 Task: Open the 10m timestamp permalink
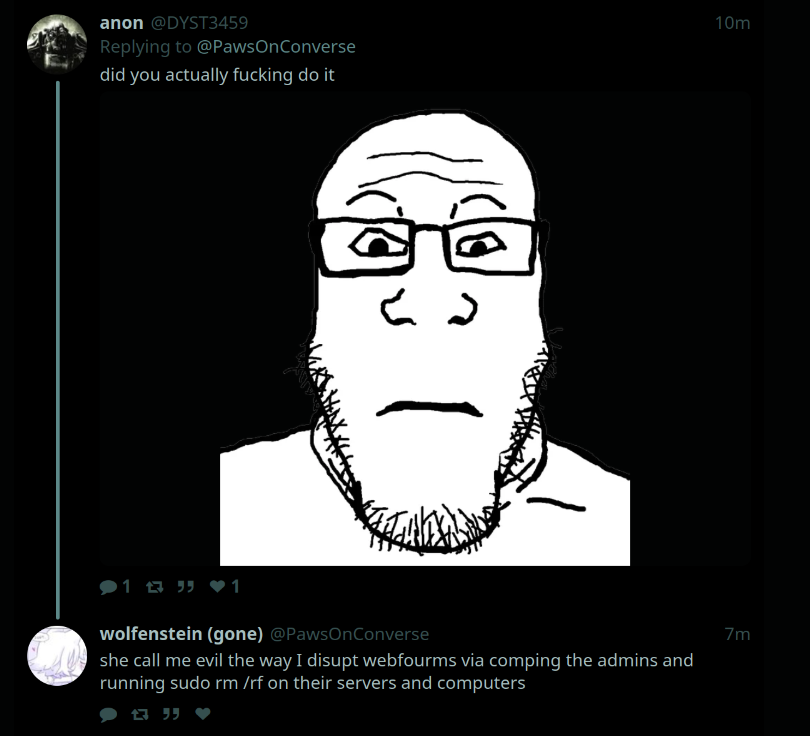point(733,23)
